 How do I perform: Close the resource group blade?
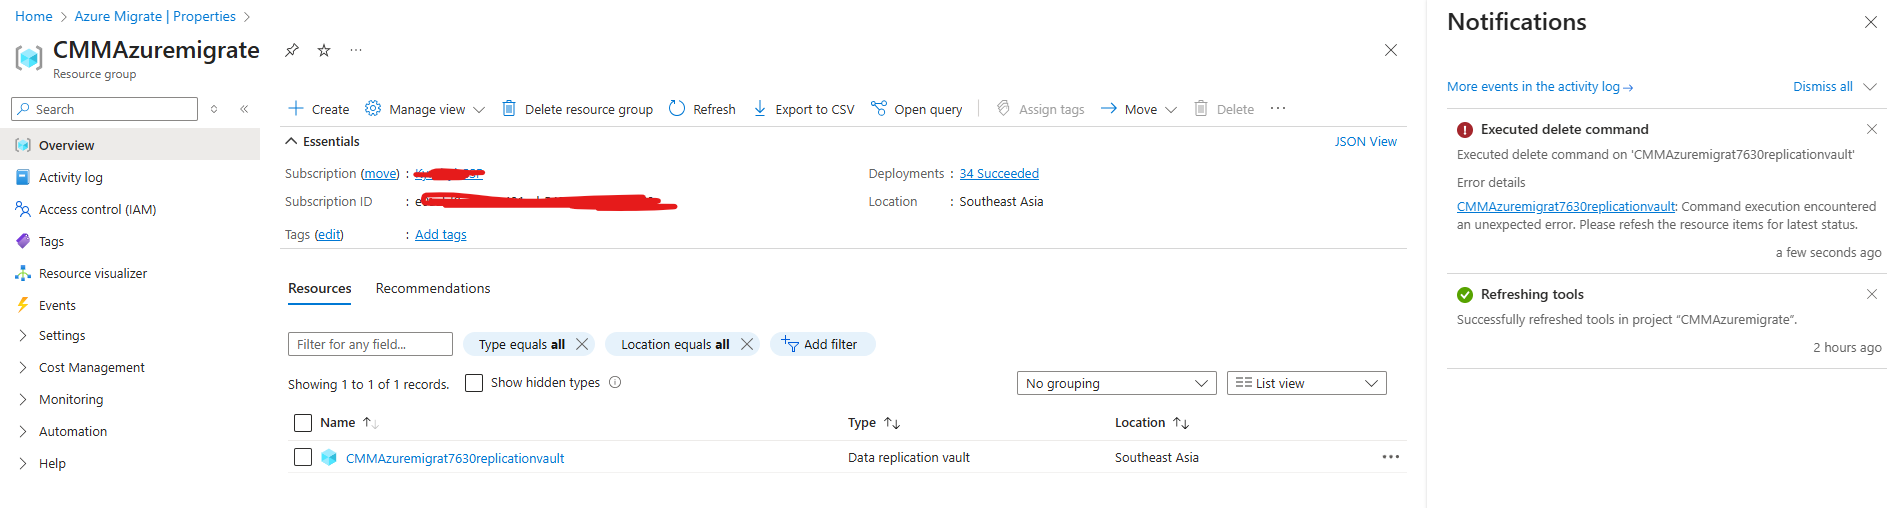pyautogui.click(x=1390, y=50)
